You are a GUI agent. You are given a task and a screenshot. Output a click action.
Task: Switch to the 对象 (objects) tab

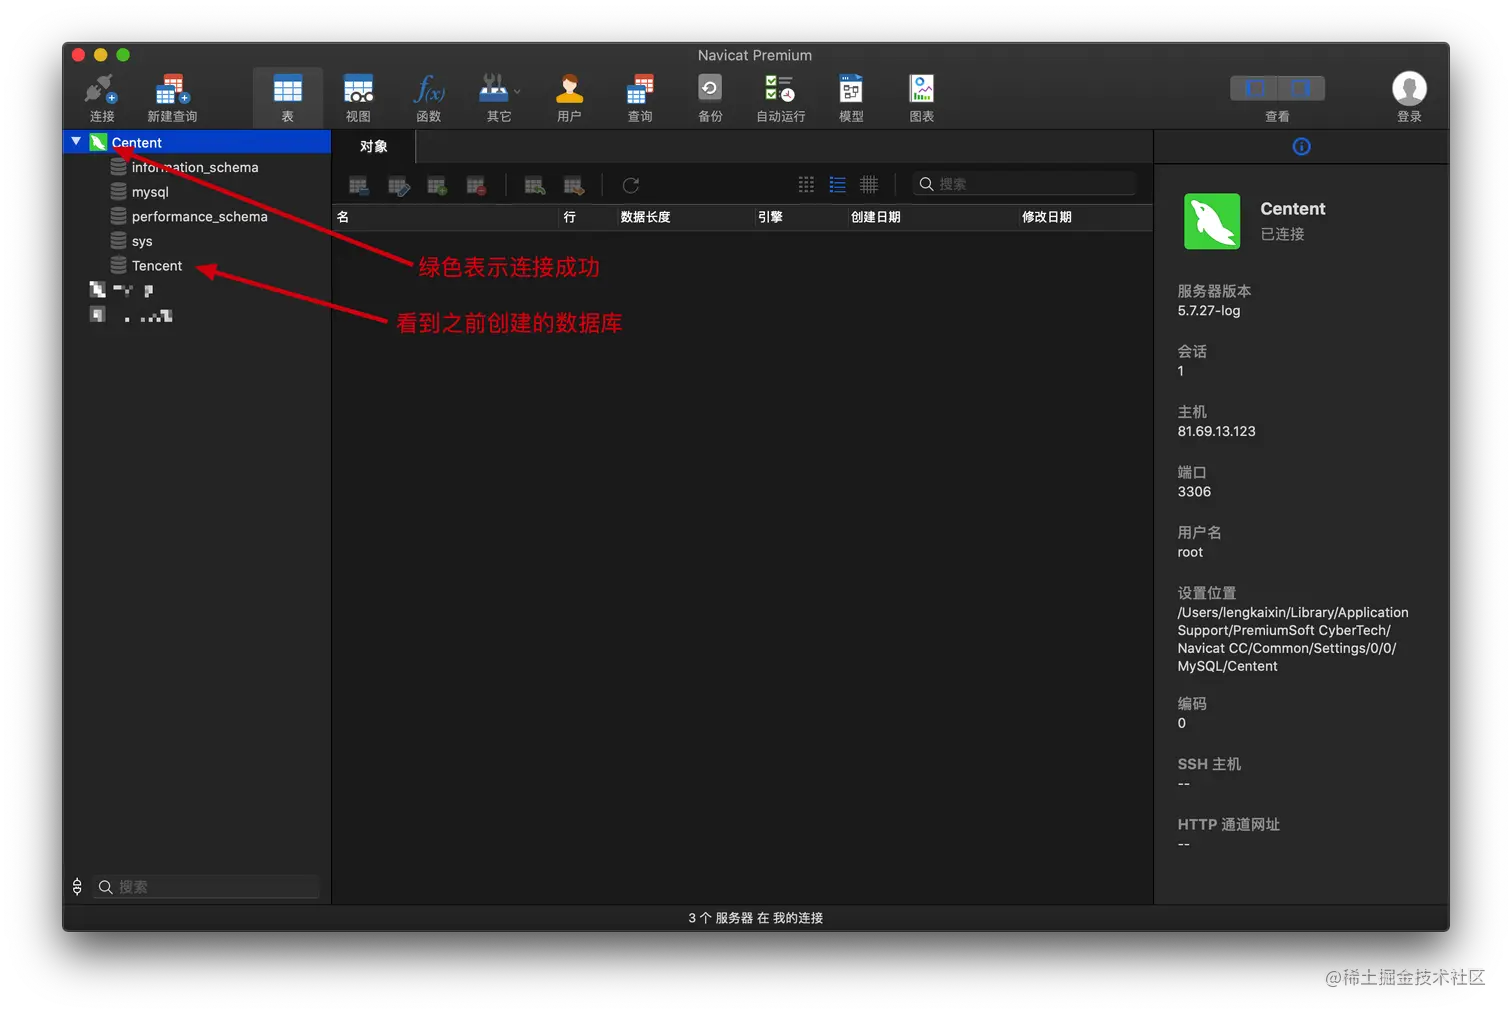[374, 147]
